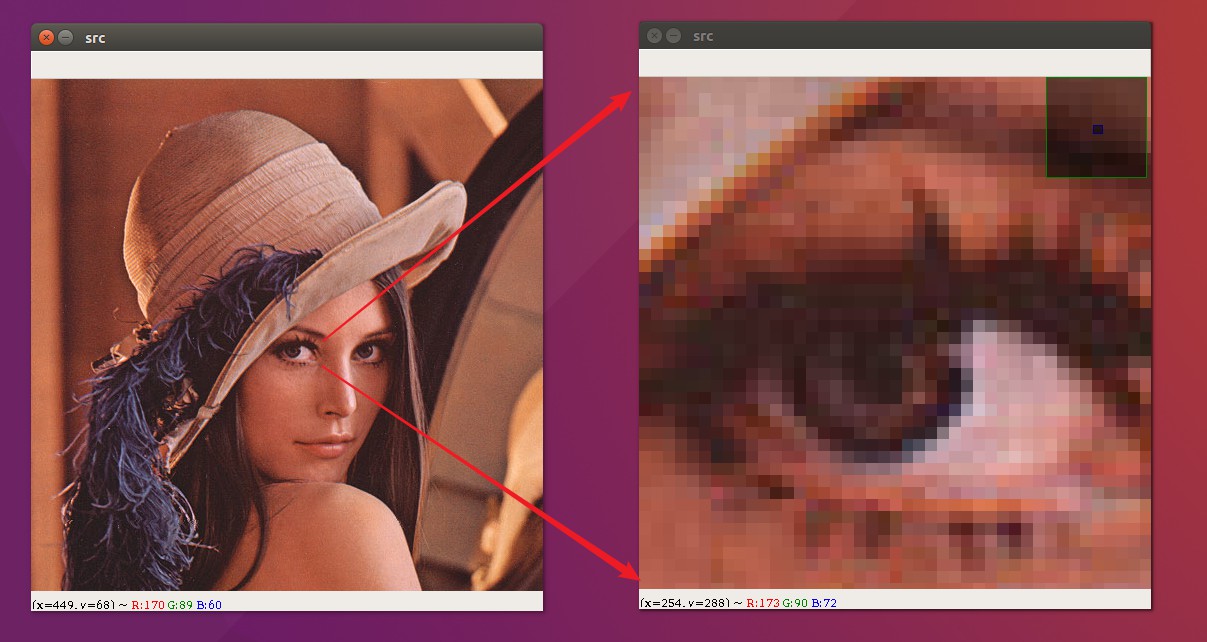This screenshot has height=642, width=1207.
Task: Click the blue position marker in the minimap
Action: pos(1098,130)
